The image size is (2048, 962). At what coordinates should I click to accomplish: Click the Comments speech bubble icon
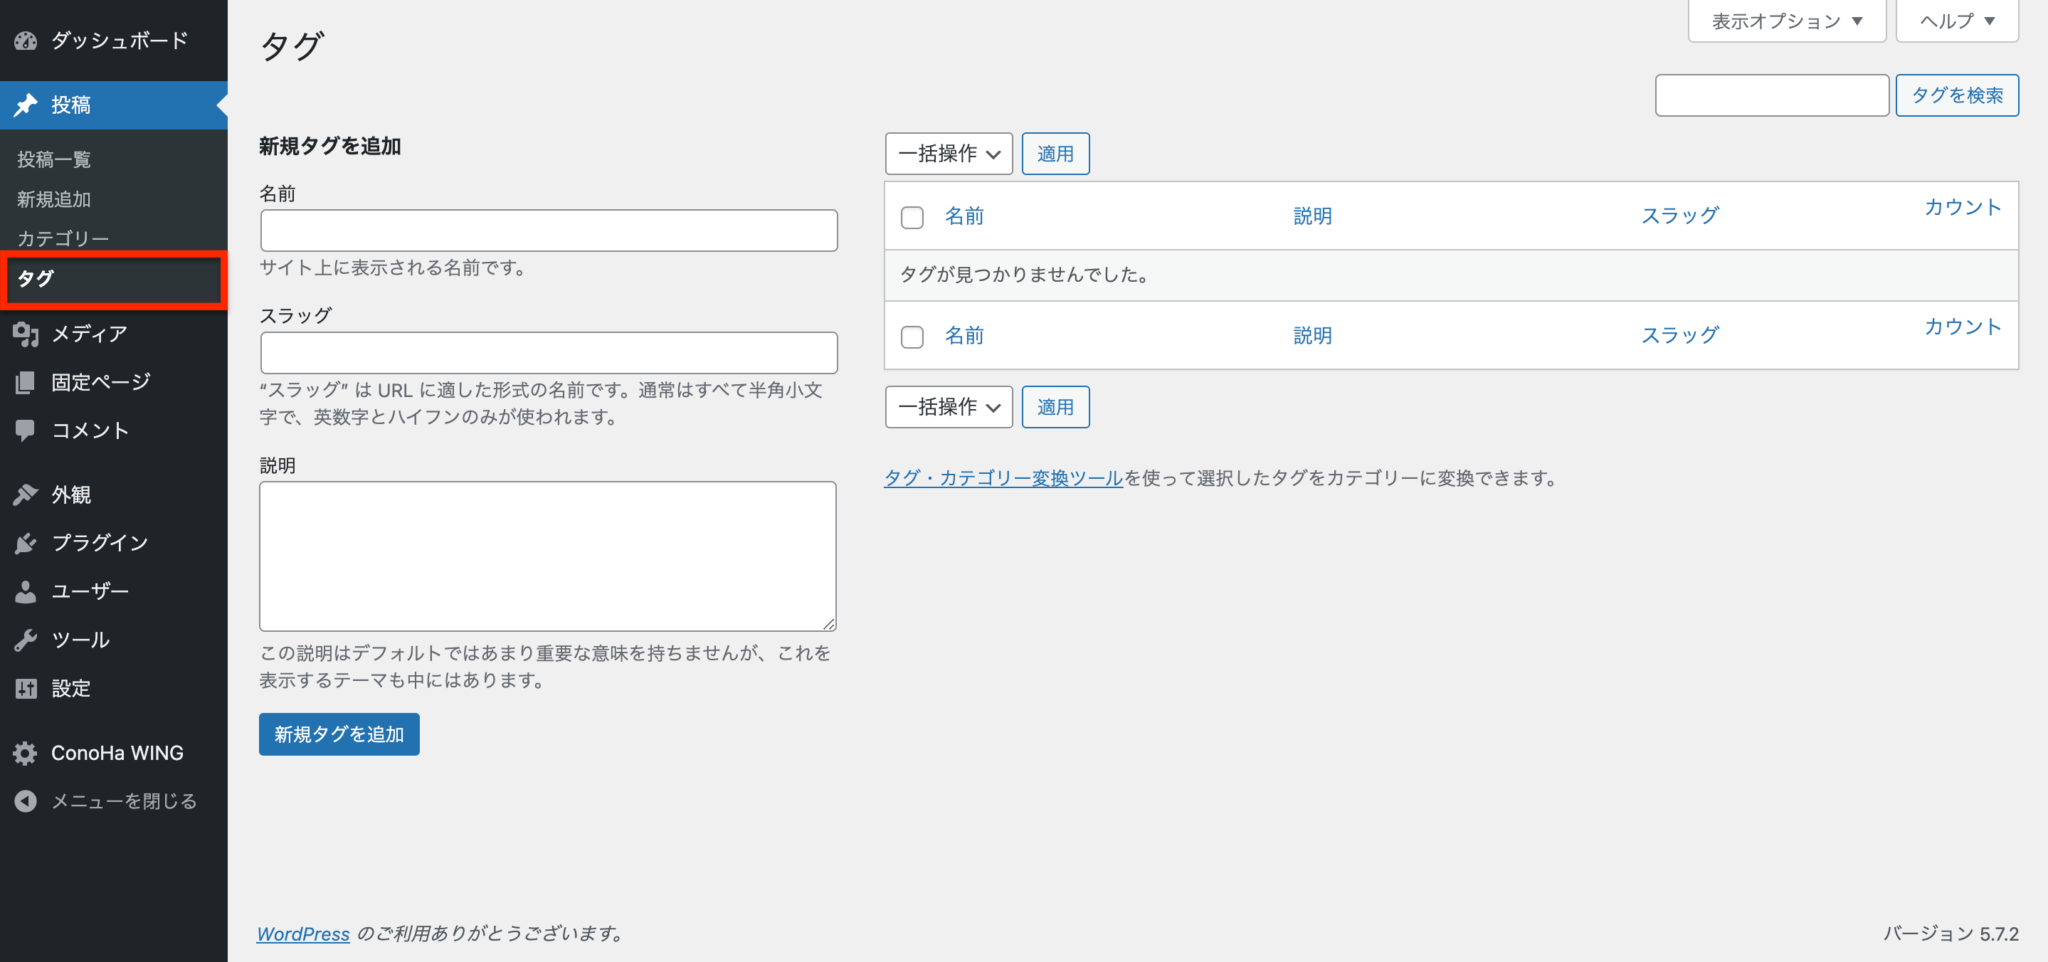point(26,430)
